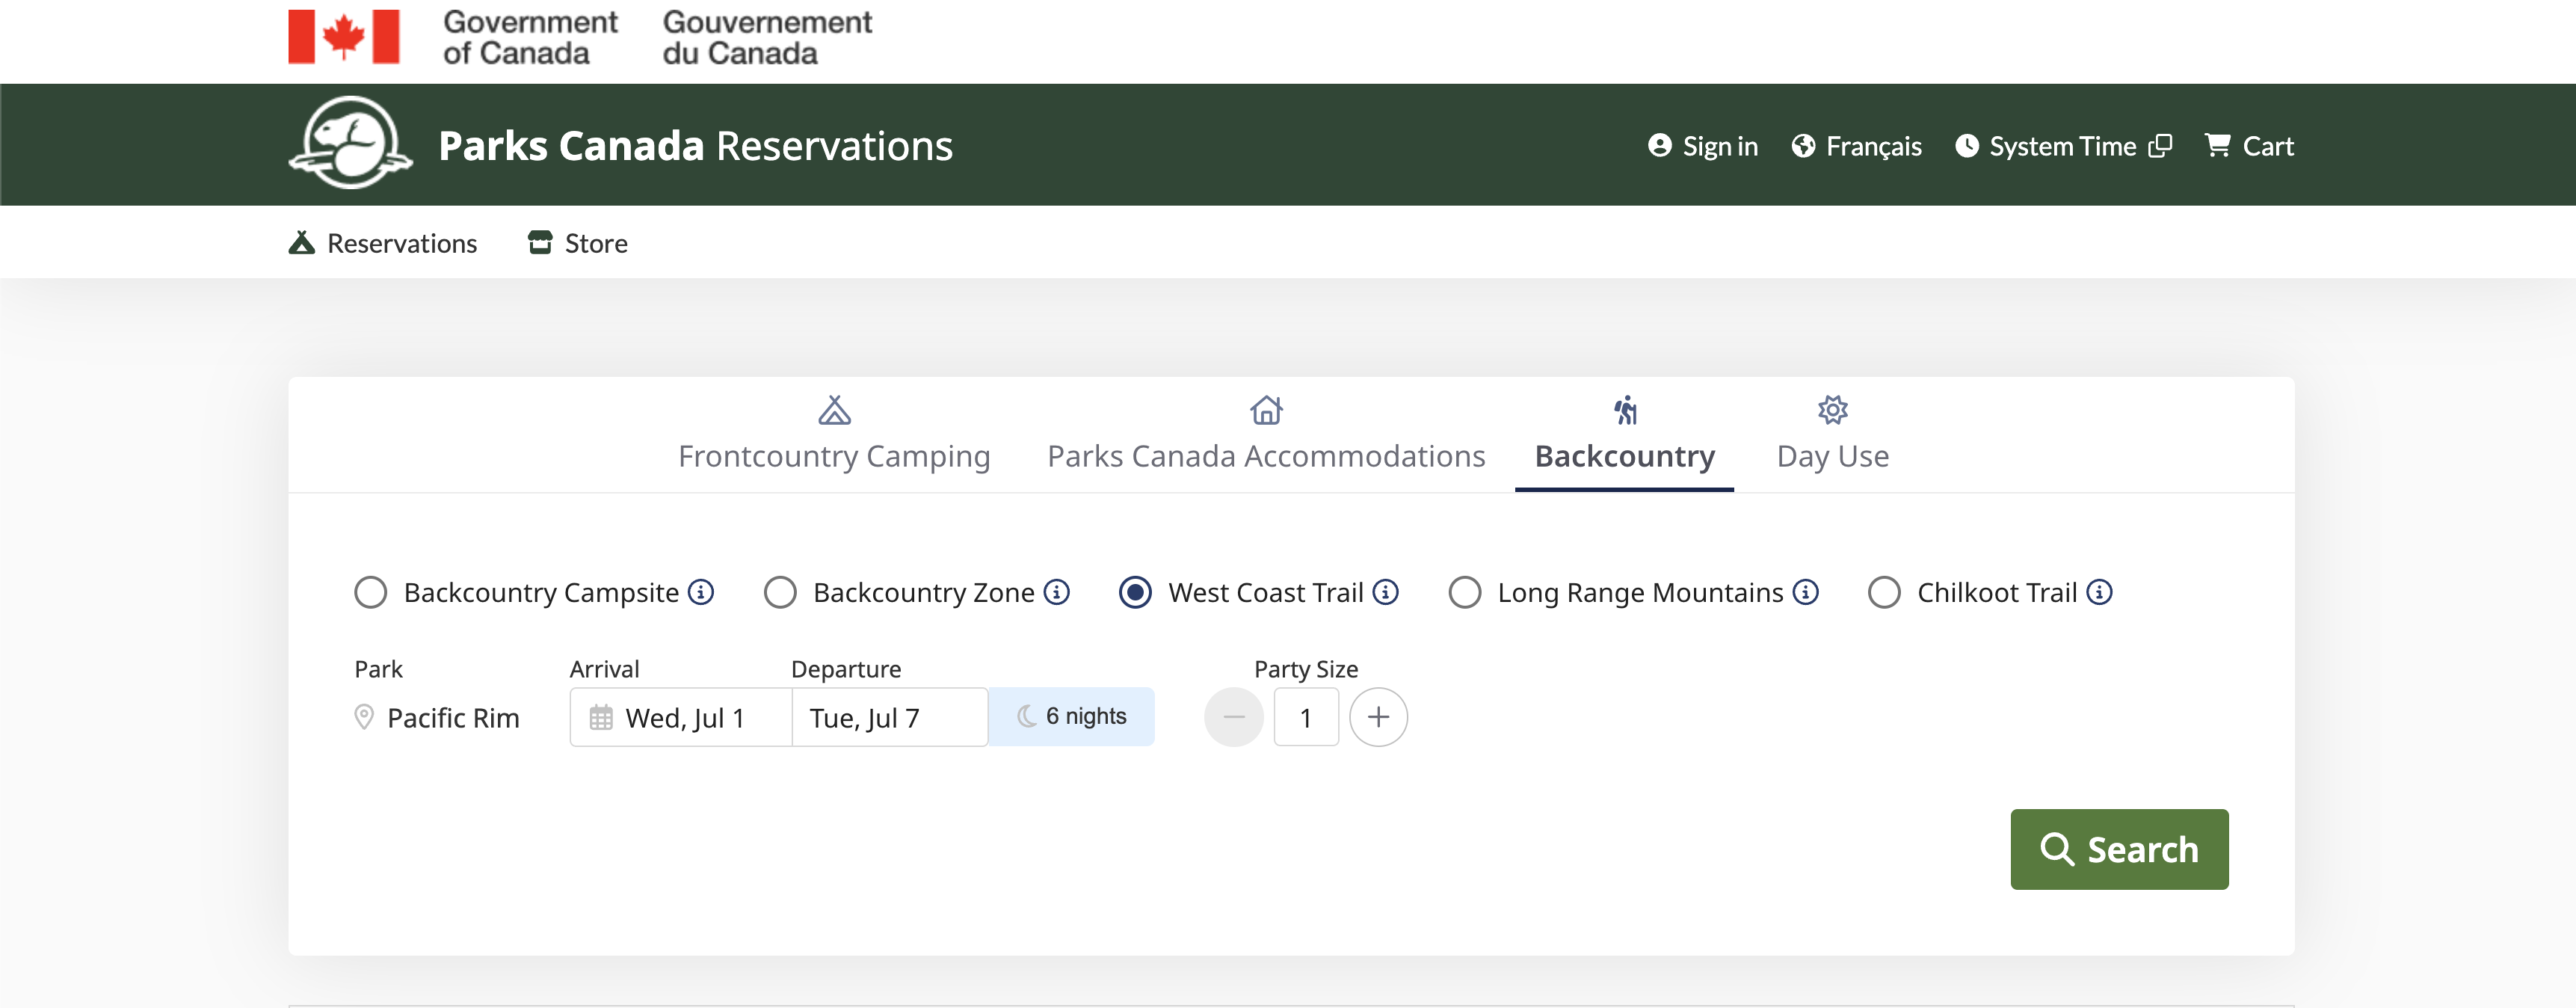2576x1008 pixels.
Task: Decrease party size with the minus button
Action: tap(1234, 717)
